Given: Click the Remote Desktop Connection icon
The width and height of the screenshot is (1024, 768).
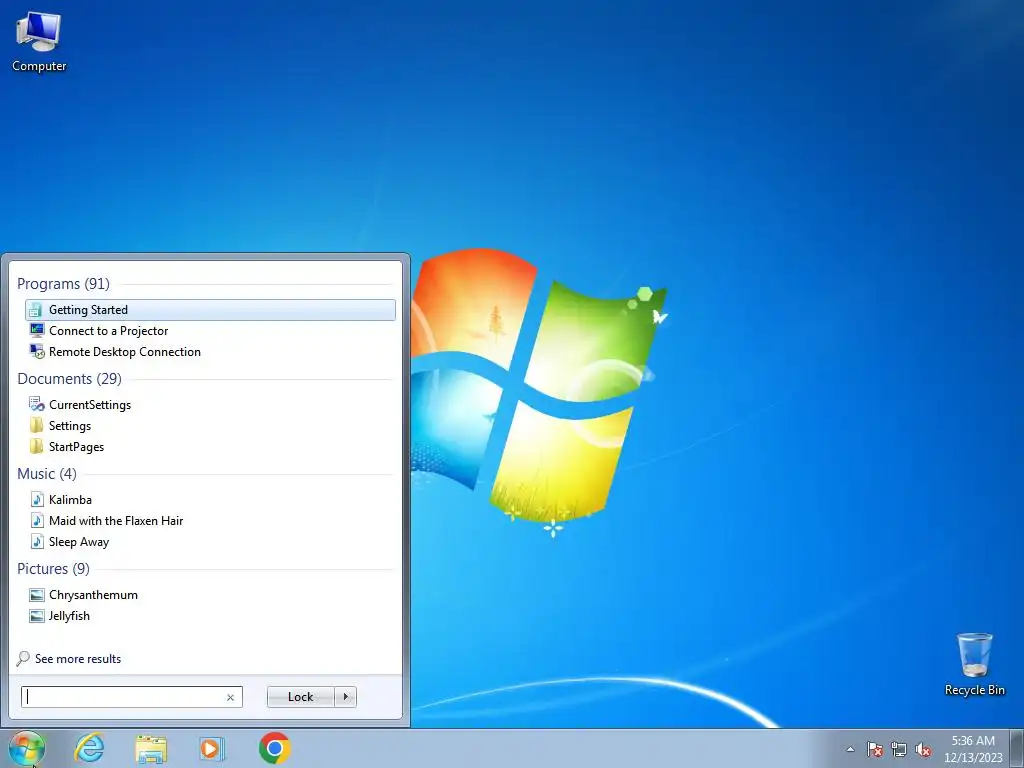Looking at the screenshot, I should coord(37,351).
